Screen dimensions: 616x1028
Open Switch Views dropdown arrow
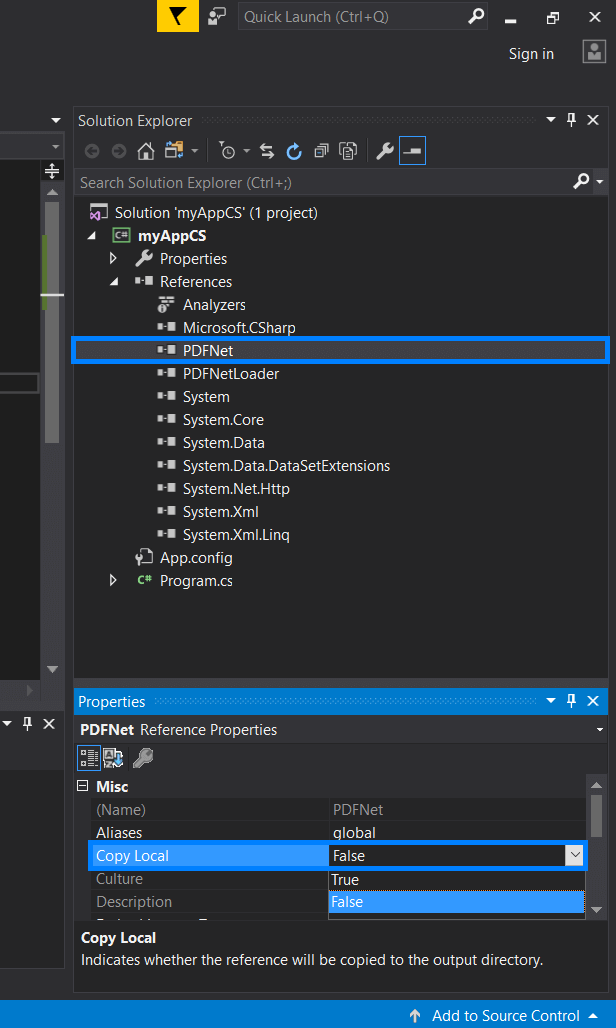195,152
